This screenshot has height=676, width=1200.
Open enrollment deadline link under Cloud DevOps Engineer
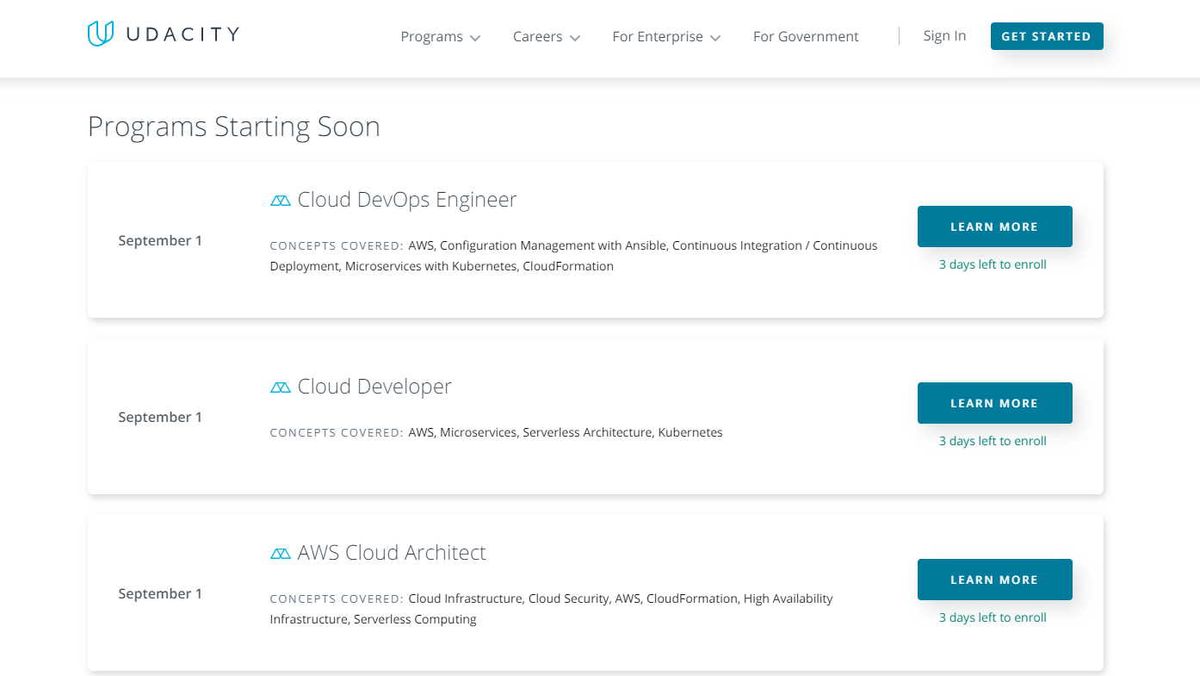(x=992, y=264)
